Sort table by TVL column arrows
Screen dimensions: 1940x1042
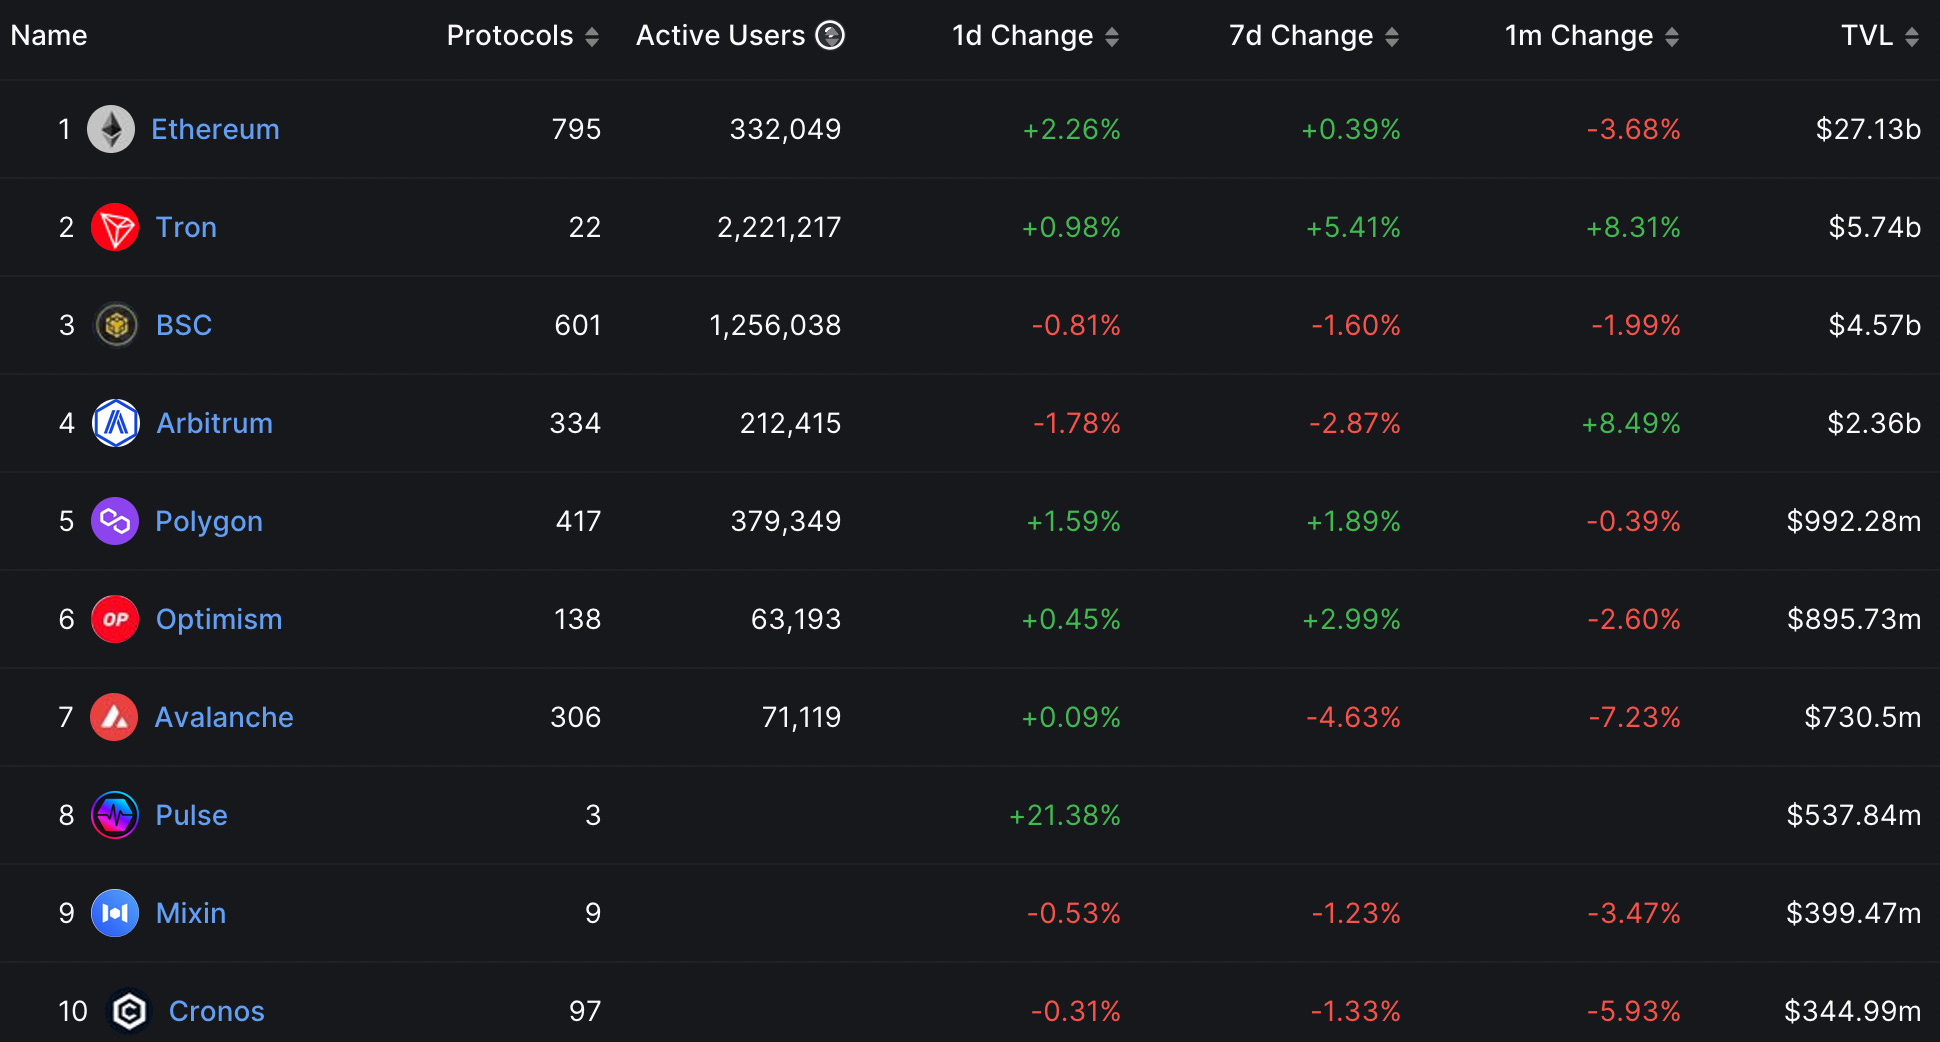1912,37
